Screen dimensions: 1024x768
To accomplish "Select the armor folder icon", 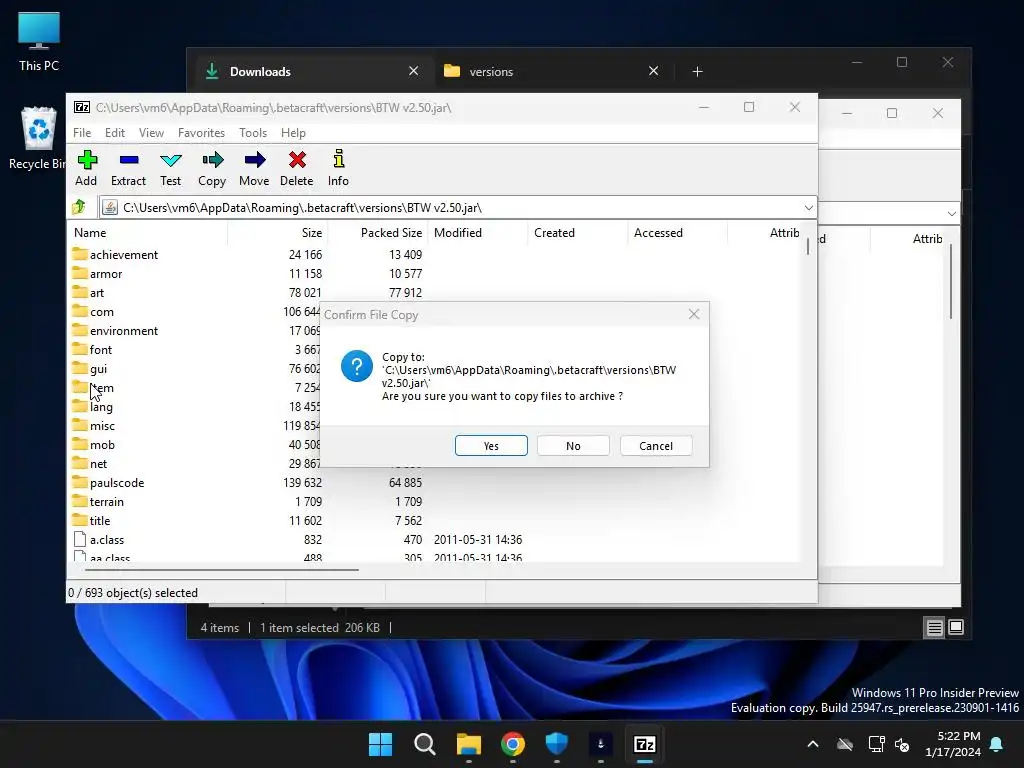I will point(80,273).
